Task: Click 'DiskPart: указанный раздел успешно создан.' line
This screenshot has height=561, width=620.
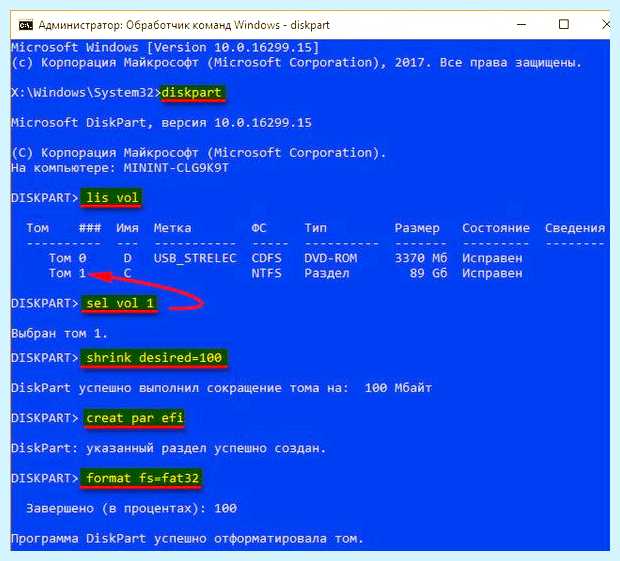Action: pyautogui.click(x=168, y=448)
